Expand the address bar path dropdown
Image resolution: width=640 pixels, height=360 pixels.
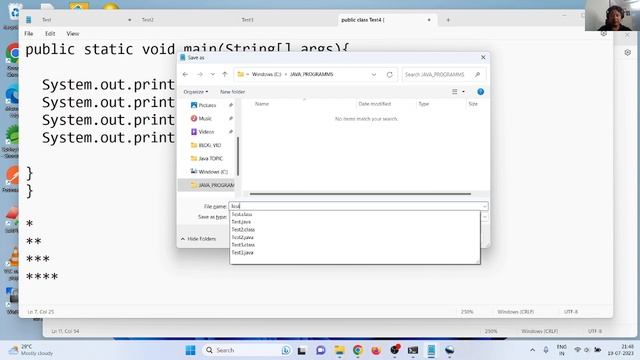[373, 74]
